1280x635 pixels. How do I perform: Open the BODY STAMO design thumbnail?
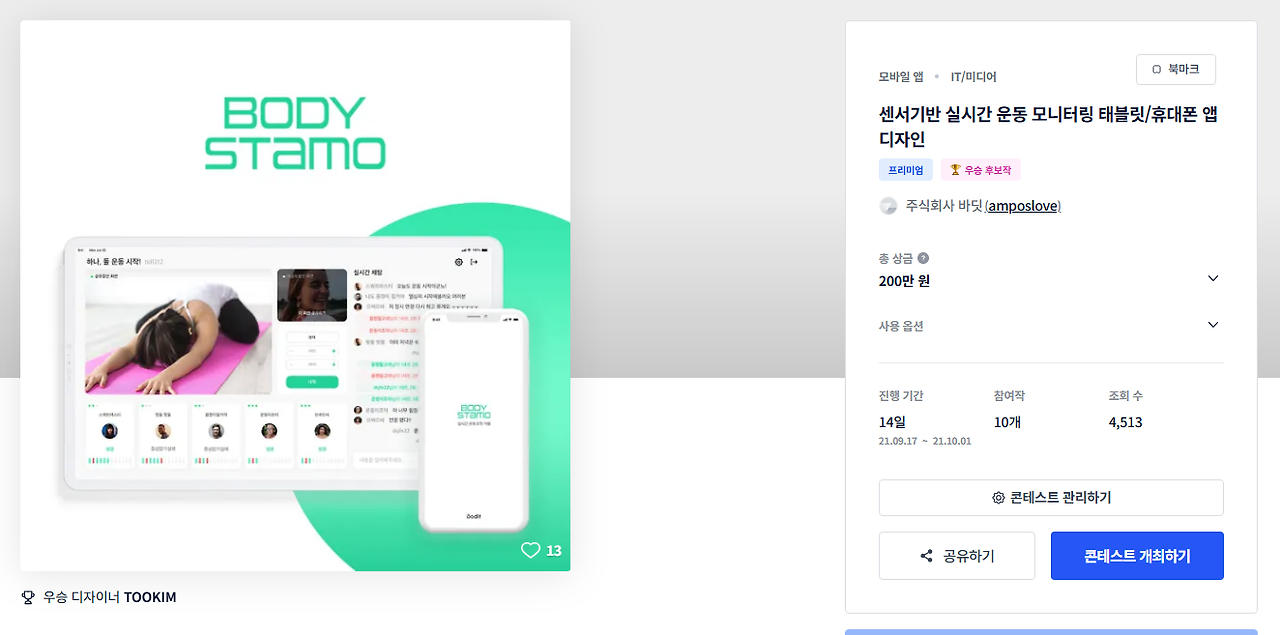coord(295,296)
